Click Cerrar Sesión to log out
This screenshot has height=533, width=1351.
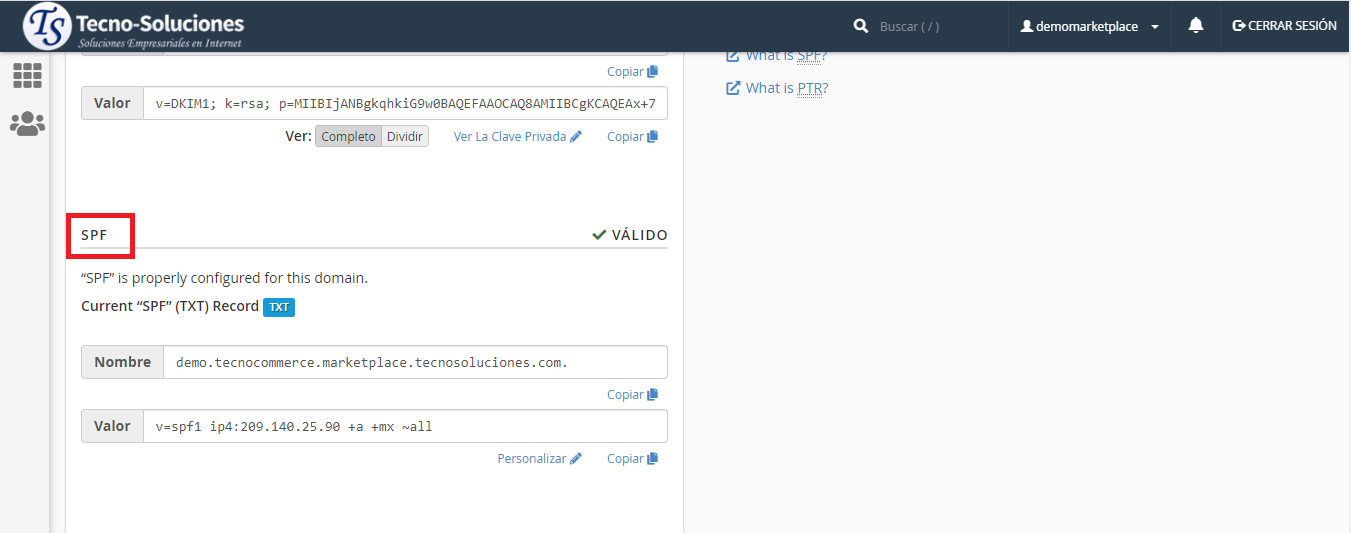[x=1285, y=26]
